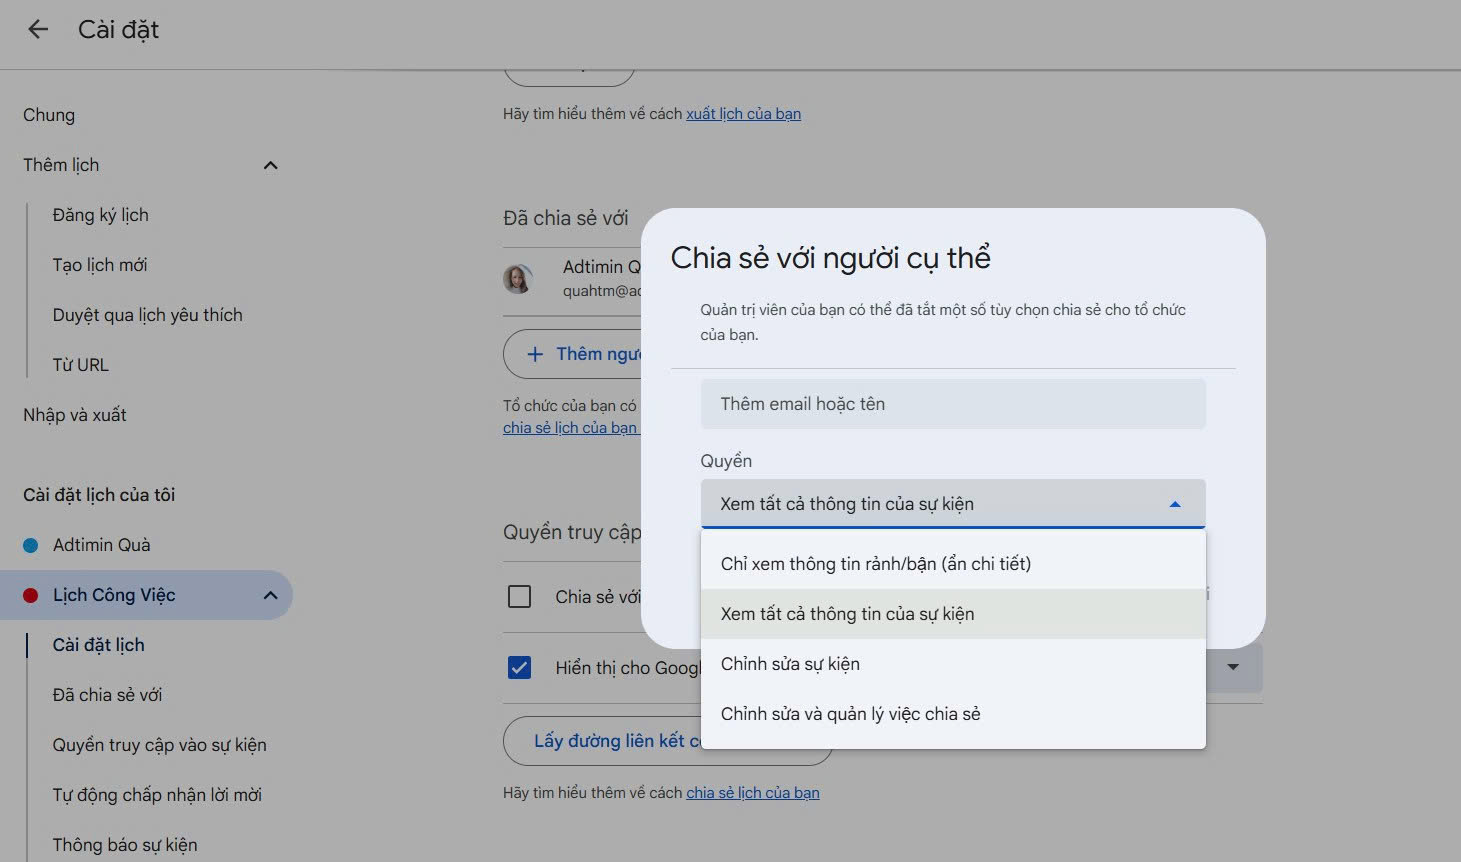Open the xuất lịch của bạn link
Screen dimensions: 1461x862
[743, 114]
